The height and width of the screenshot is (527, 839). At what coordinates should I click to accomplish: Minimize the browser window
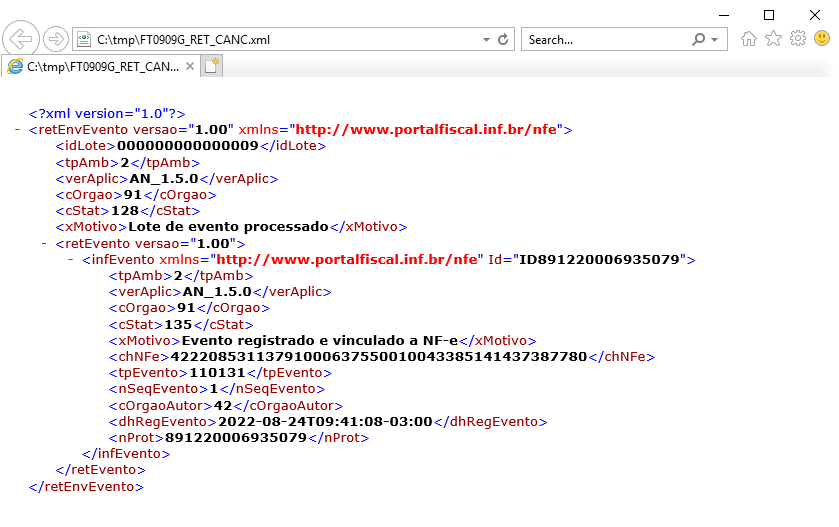(724, 15)
